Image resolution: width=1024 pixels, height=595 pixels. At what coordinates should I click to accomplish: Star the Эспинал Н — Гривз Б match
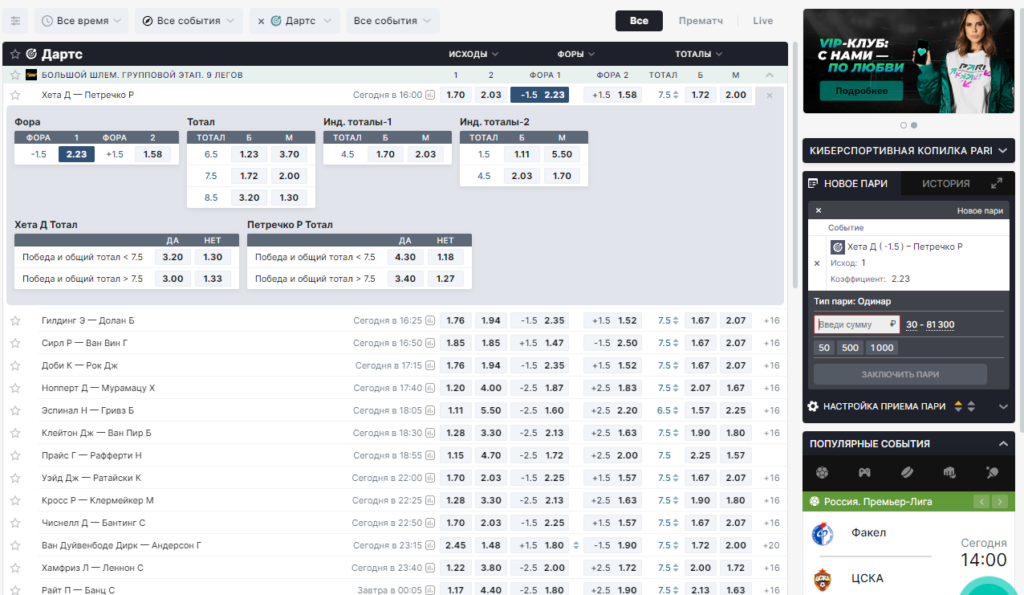(15, 411)
